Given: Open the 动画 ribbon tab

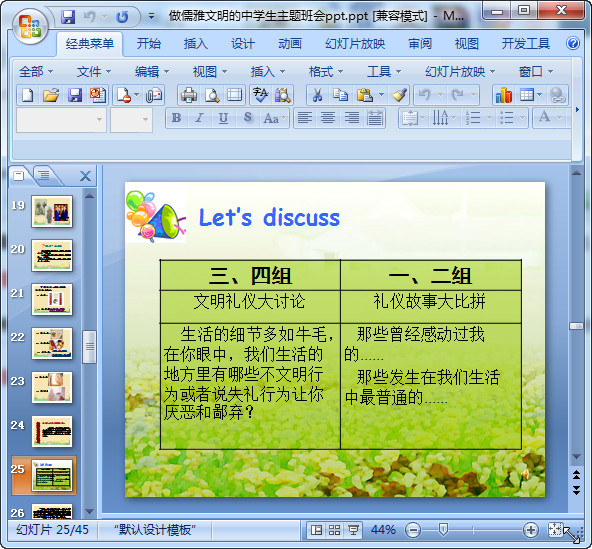Looking at the screenshot, I should (290, 44).
